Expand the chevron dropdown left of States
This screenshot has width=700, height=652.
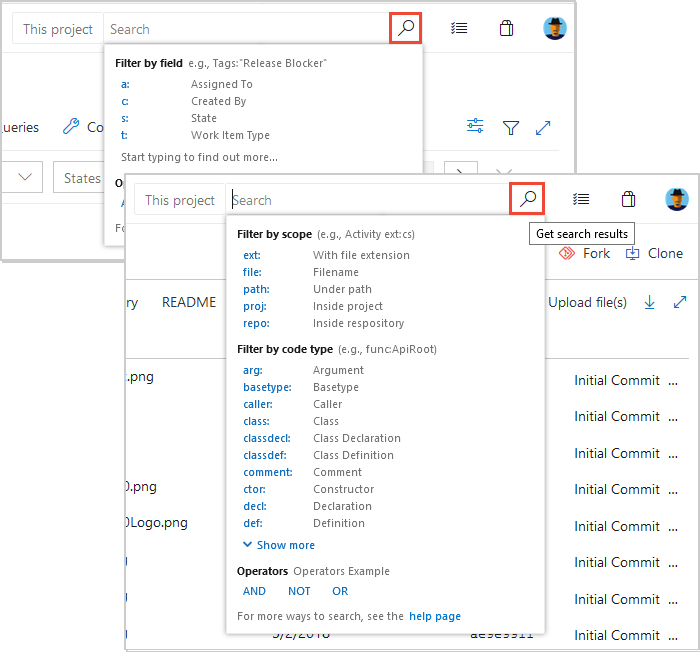25,177
